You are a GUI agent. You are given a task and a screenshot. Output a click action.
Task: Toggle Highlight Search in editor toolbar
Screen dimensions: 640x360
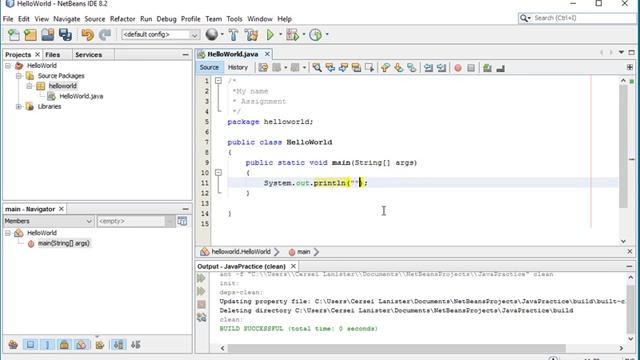pos(356,68)
